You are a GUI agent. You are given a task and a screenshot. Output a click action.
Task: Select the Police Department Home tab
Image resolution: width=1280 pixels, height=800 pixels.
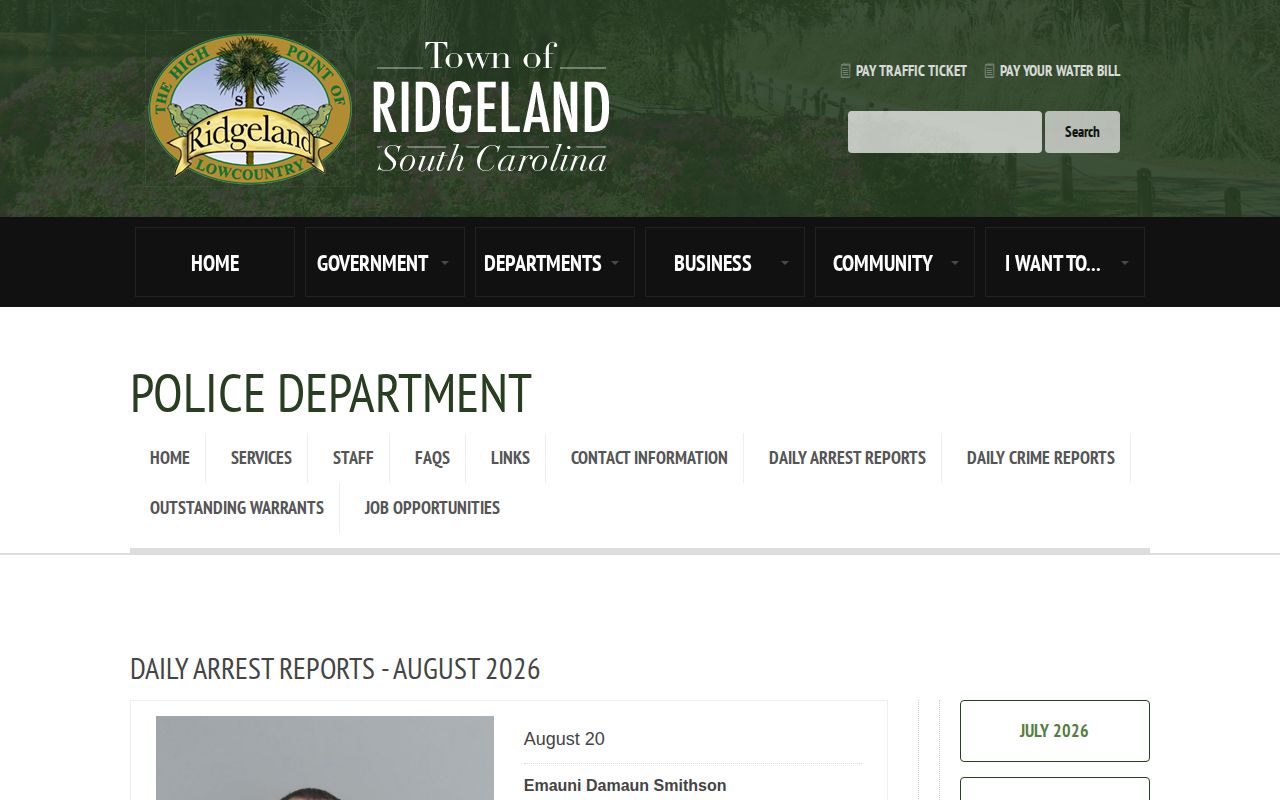(170, 458)
